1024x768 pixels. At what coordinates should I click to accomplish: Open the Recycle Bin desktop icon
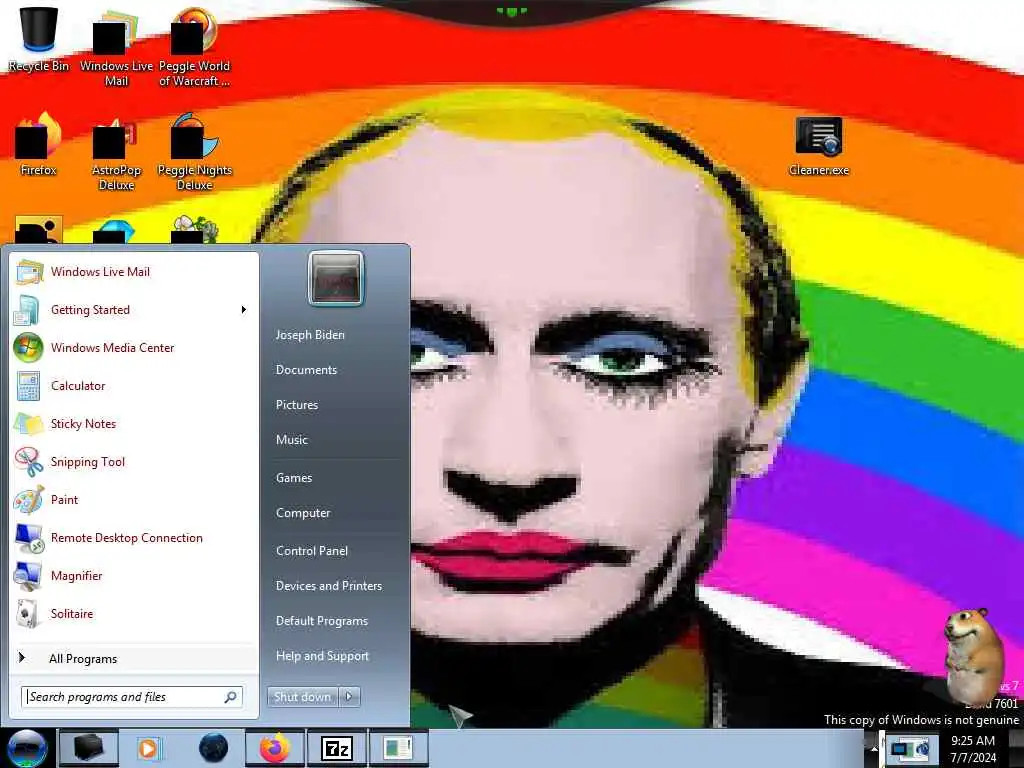tap(39, 39)
